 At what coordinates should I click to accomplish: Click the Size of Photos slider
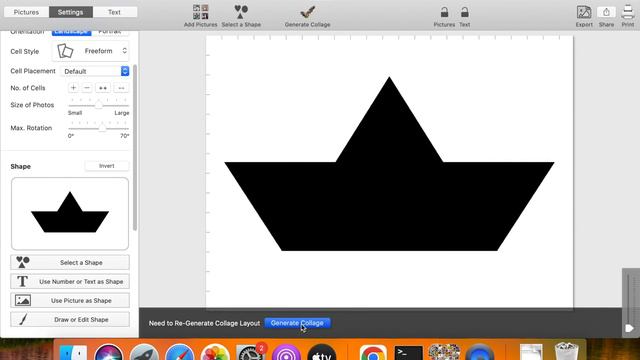(98, 105)
